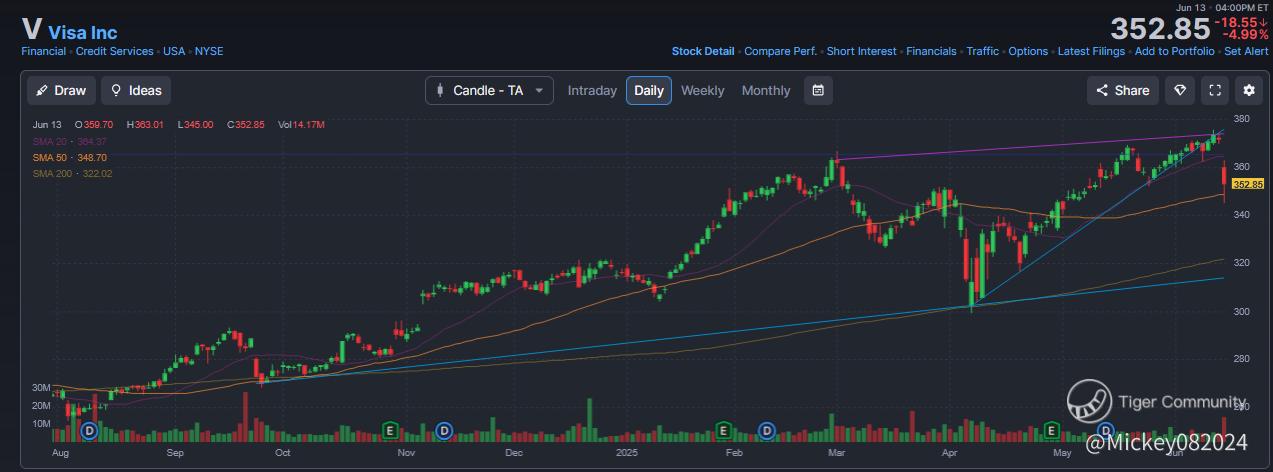1273x472 pixels.
Task: Open Financials link in top bar
Action: coord(931,51)
